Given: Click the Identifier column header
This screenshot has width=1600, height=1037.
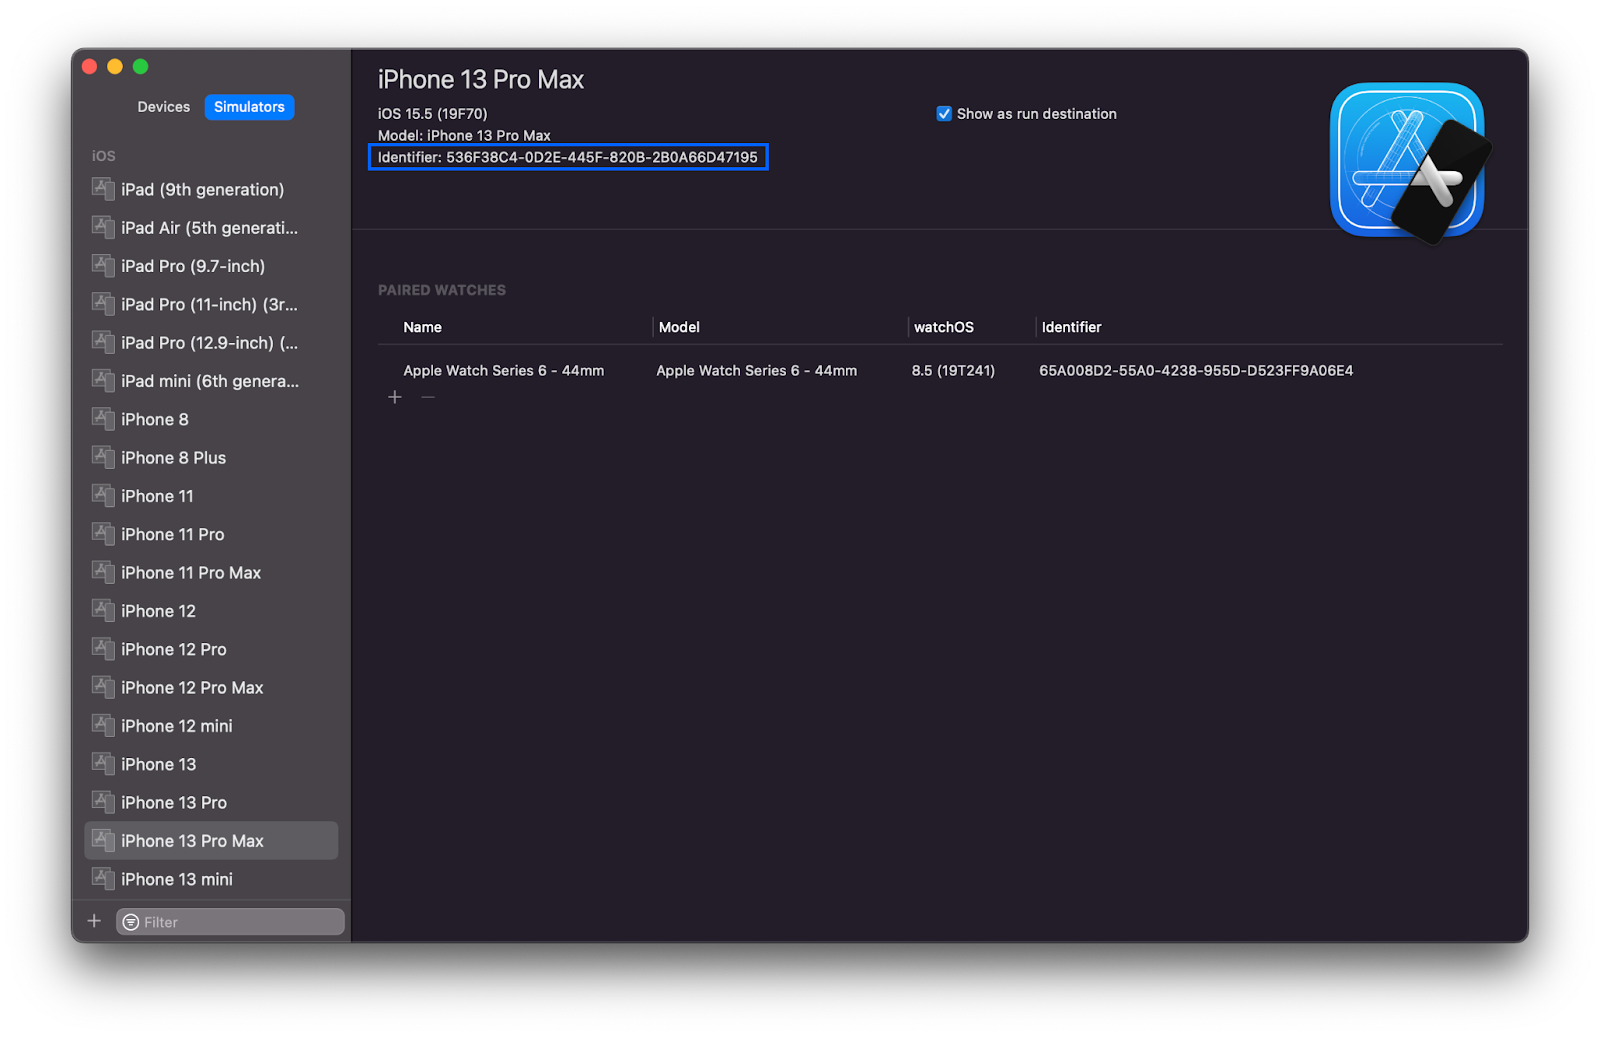Looking at the screenshot, I should (1071, 327).
